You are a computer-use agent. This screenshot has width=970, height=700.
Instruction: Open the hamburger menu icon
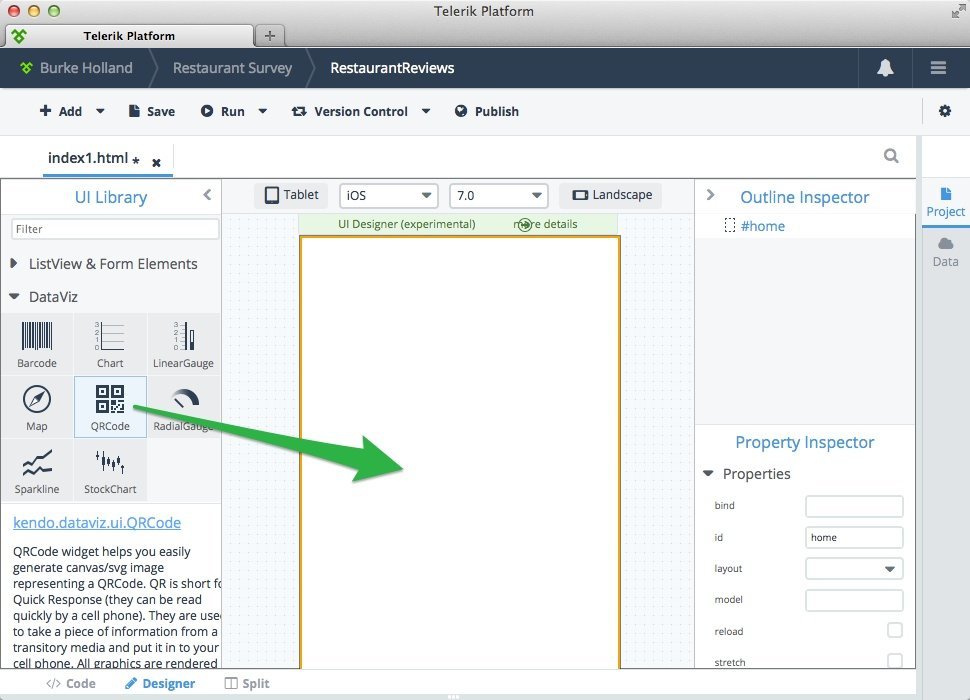coord(938,68)
